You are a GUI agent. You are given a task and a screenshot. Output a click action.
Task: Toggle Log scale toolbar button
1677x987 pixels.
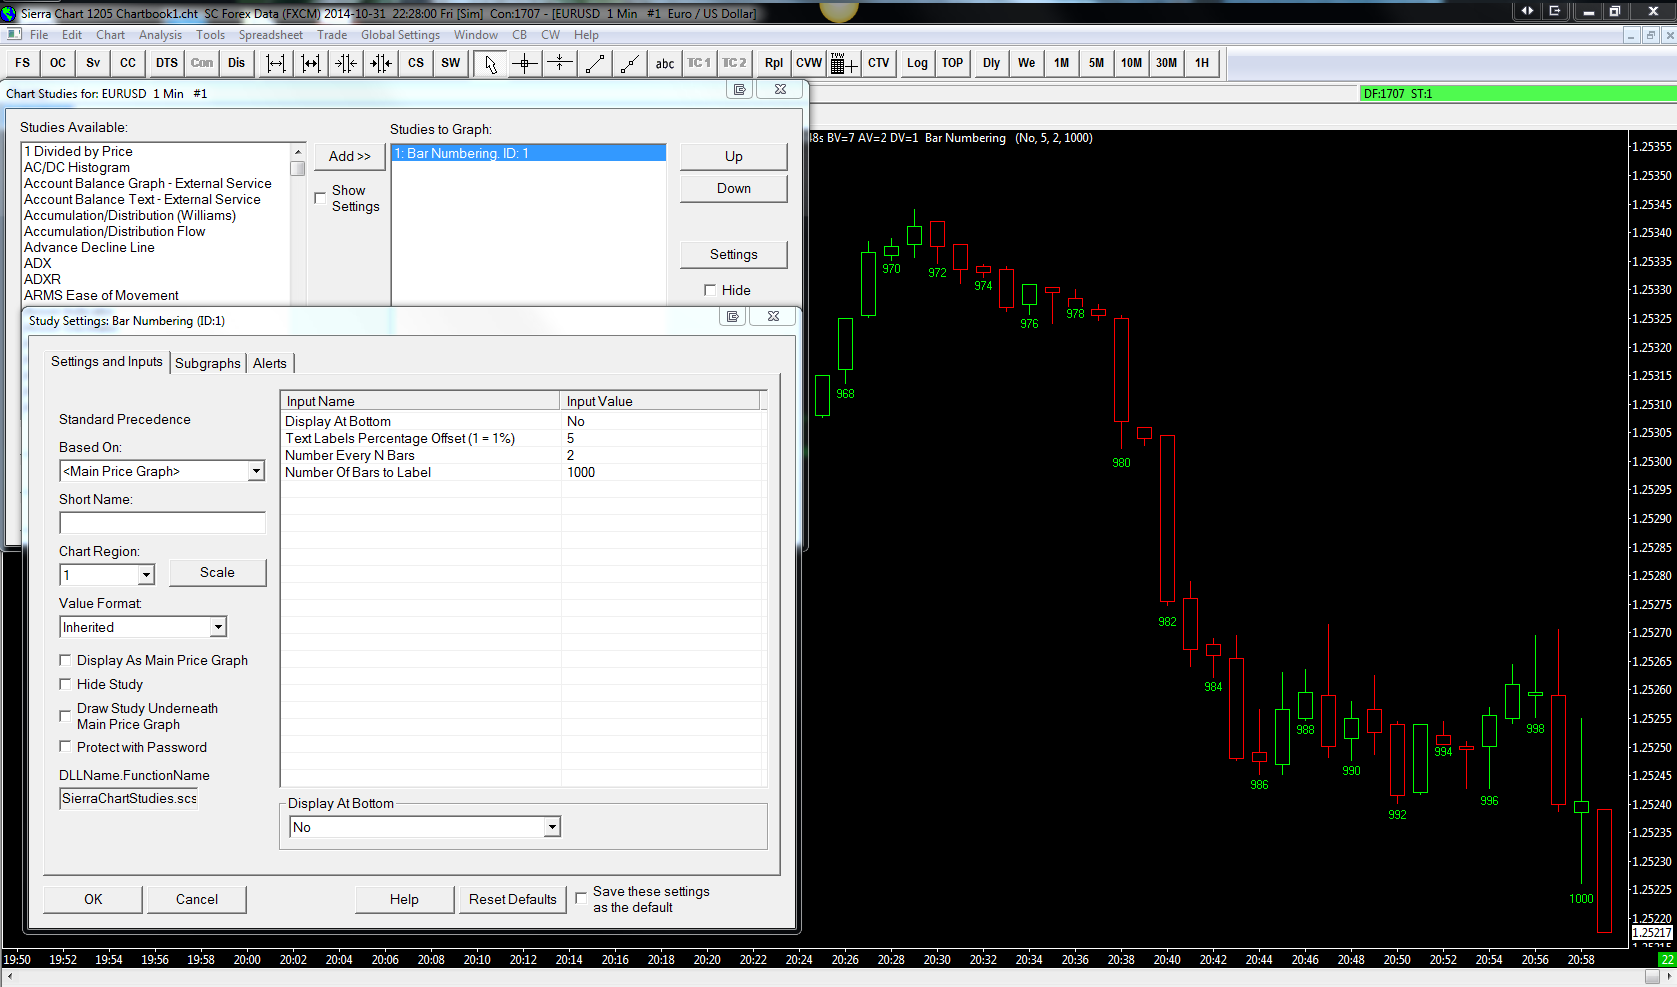[918, 63]
